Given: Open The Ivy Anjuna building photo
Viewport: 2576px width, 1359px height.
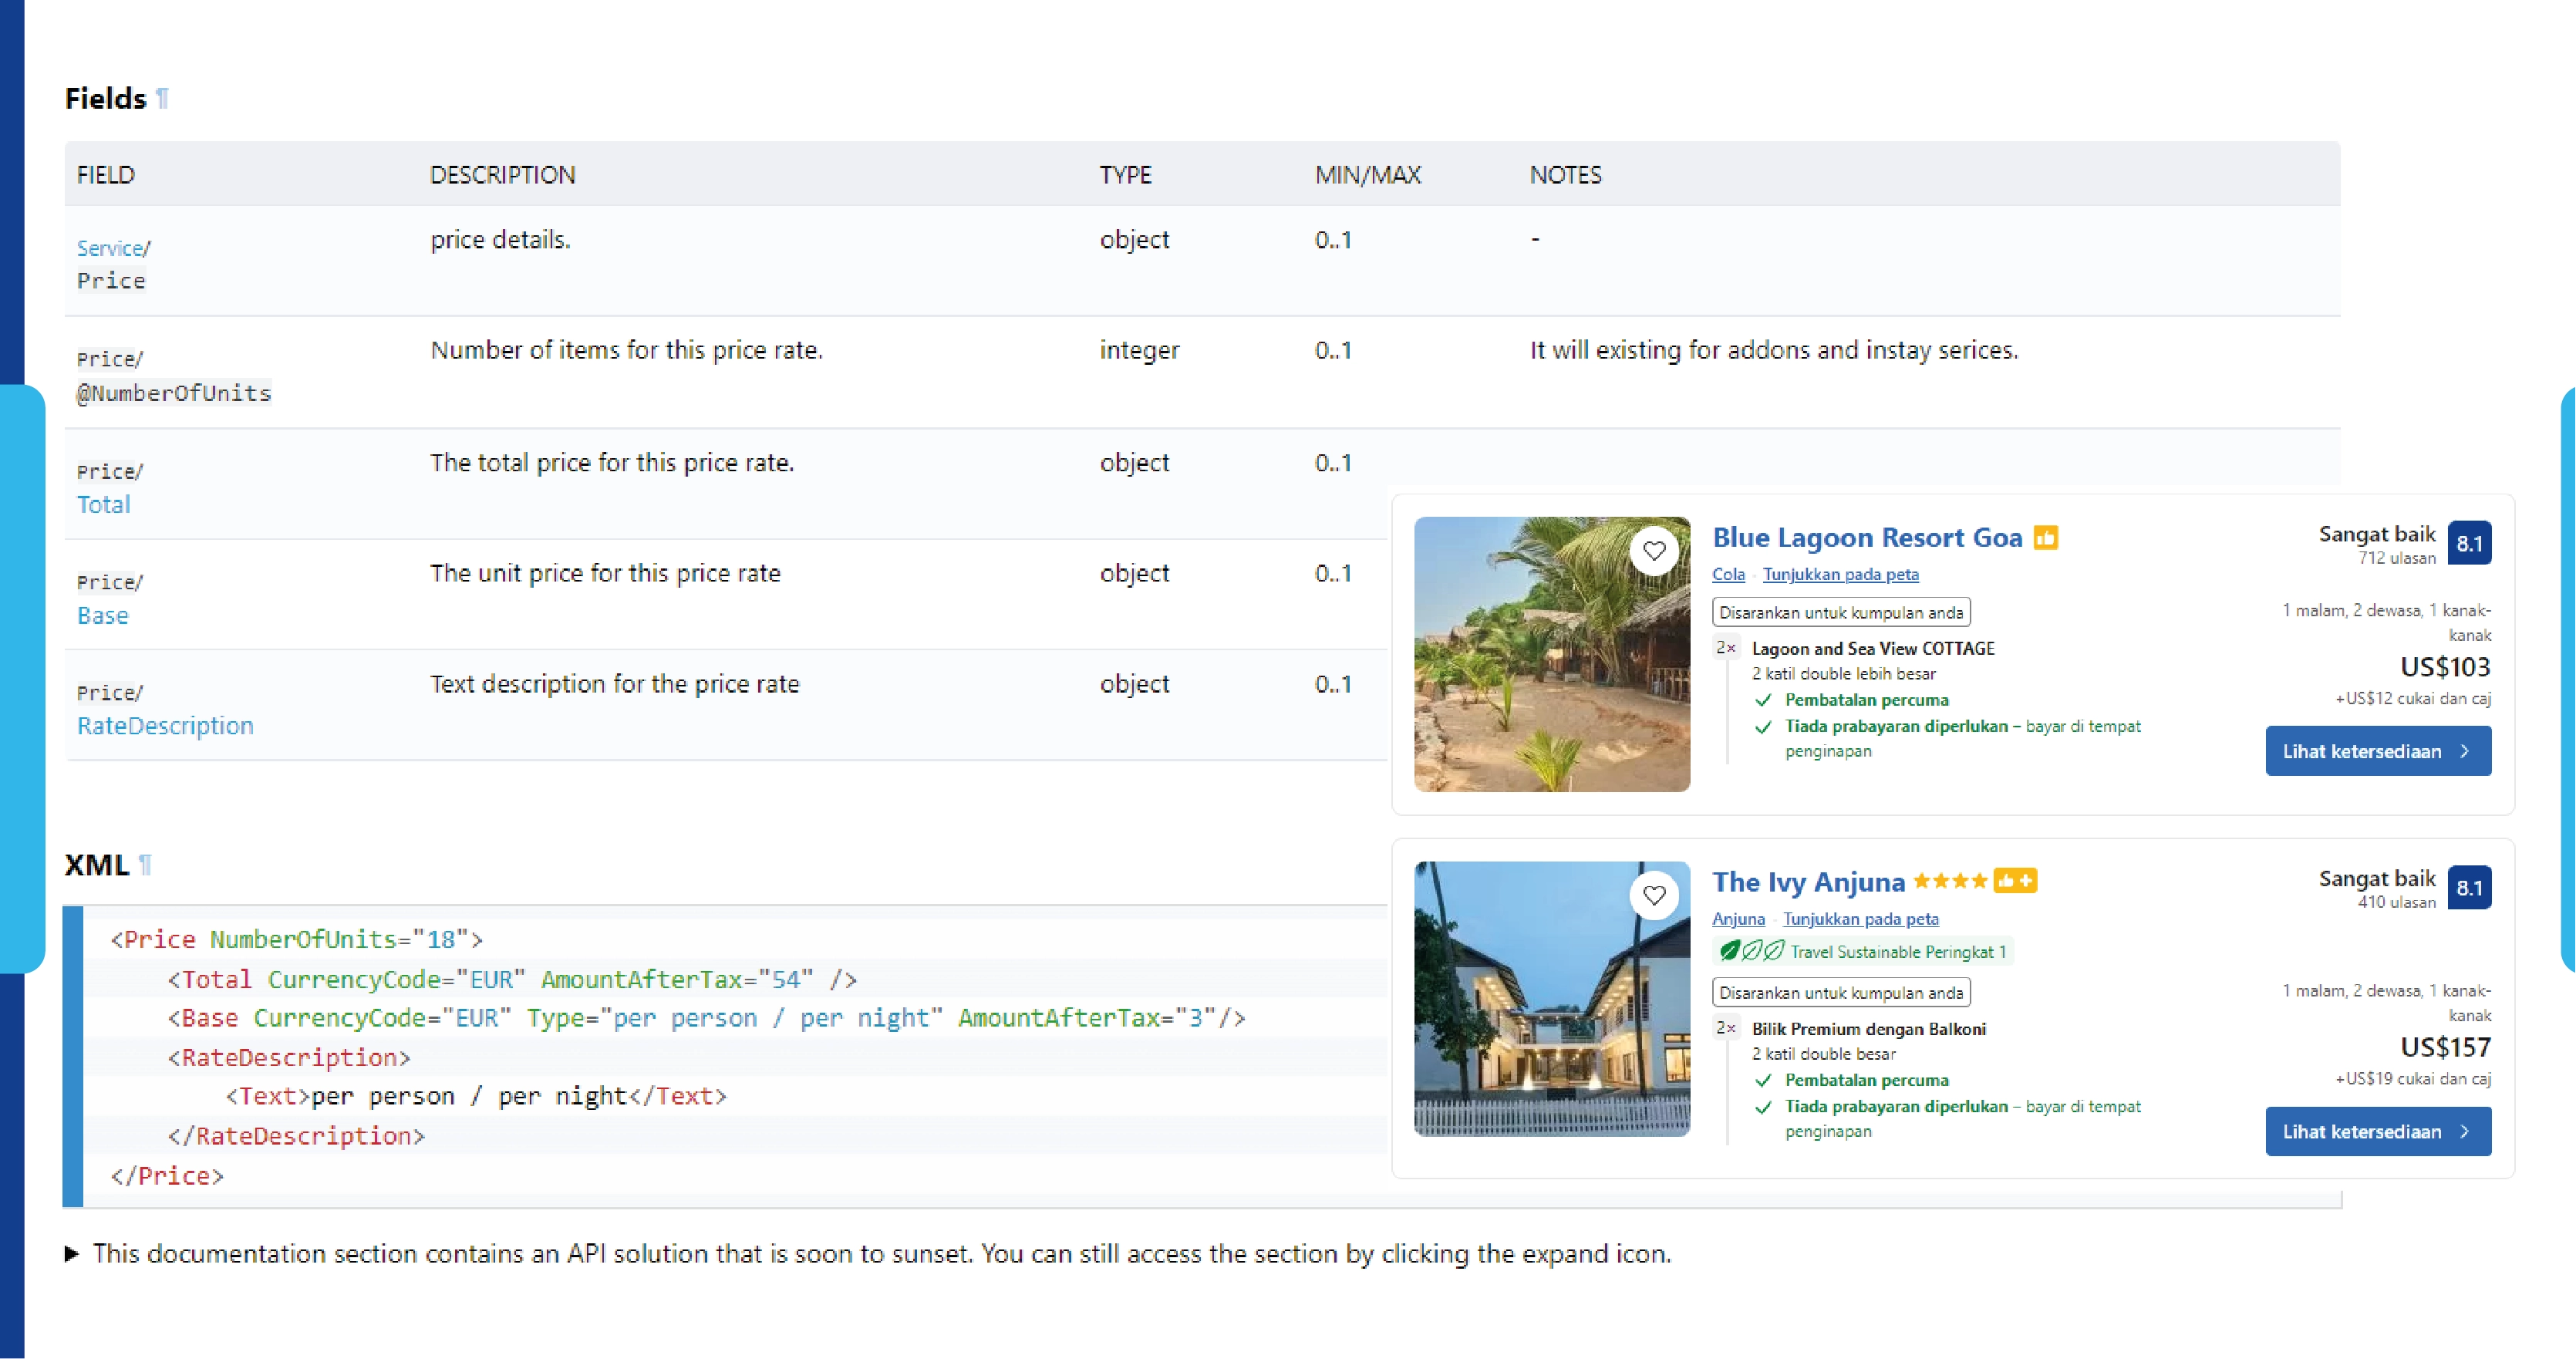Looking at the screenshot, I should tap(1552, 999).
